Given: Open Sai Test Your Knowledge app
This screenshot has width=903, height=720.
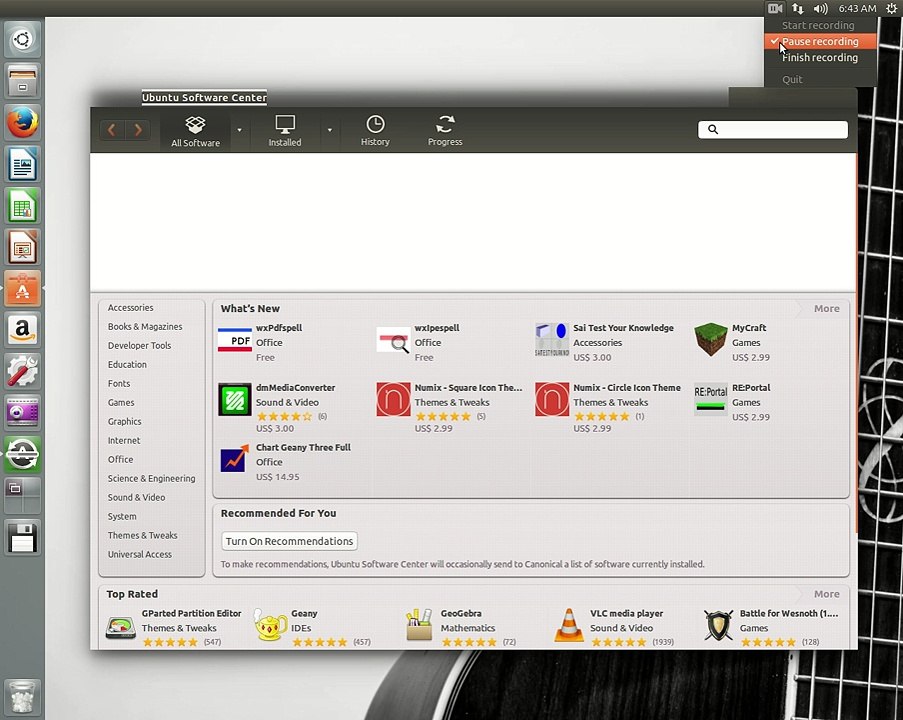Looking at the screenshot, I should coord(605,342).
